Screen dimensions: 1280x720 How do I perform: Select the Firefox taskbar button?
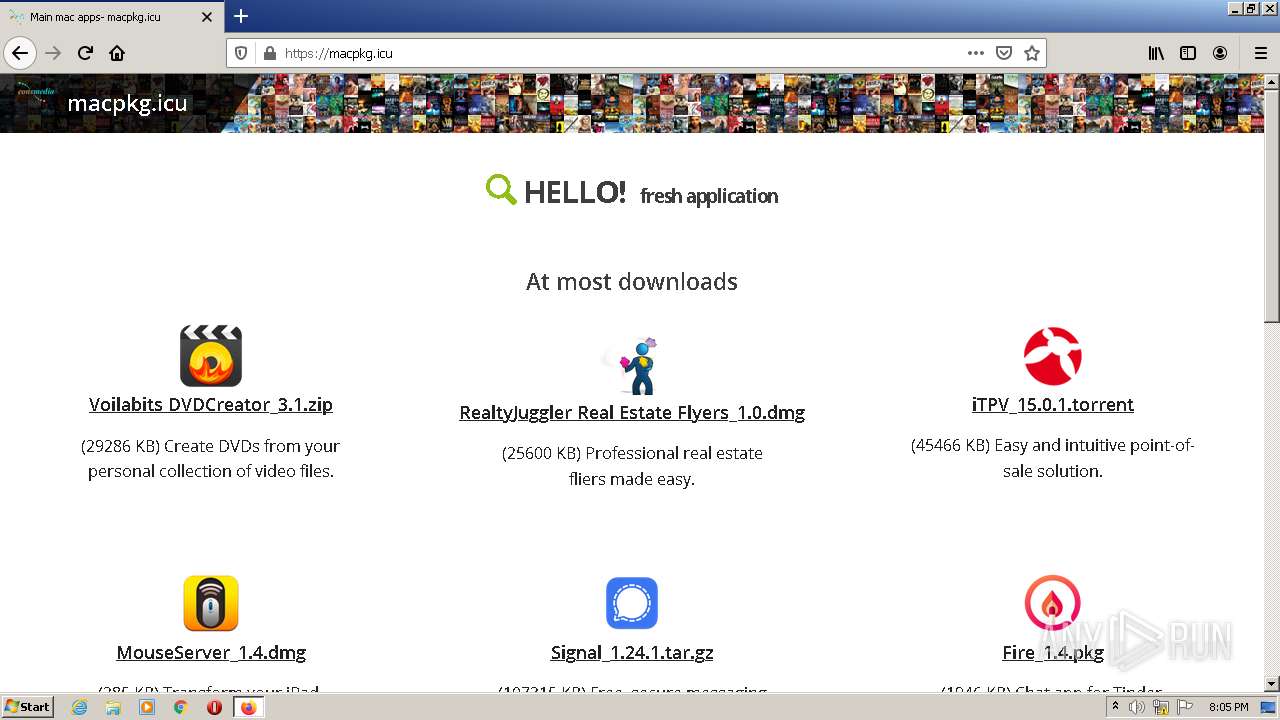pyautogui.click(x=248, y=707)
